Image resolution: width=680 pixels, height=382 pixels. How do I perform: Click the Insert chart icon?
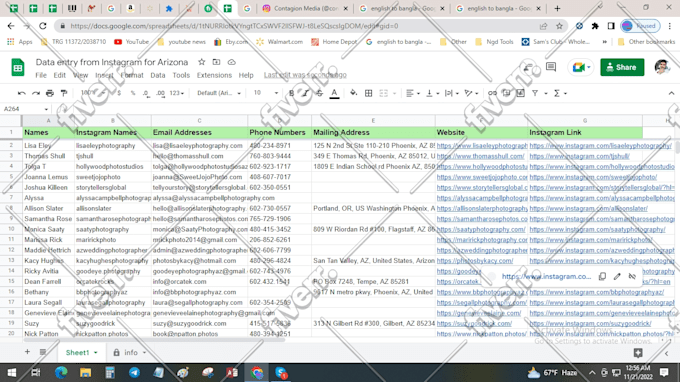pyautogui.click(x=520, y=93)
